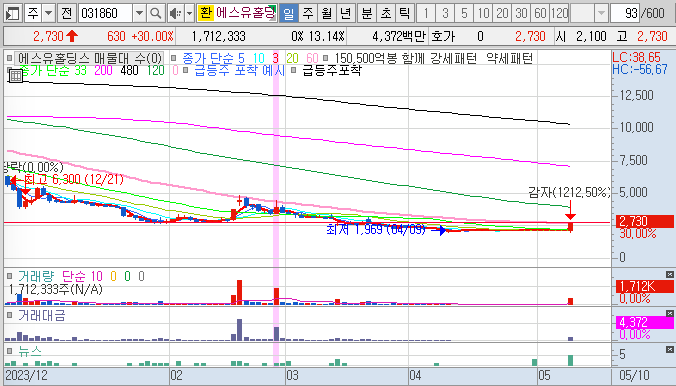This screenshot has height=386, width=676.
Task: Click the red 감자 arrow marker
Action: (570, 211)
